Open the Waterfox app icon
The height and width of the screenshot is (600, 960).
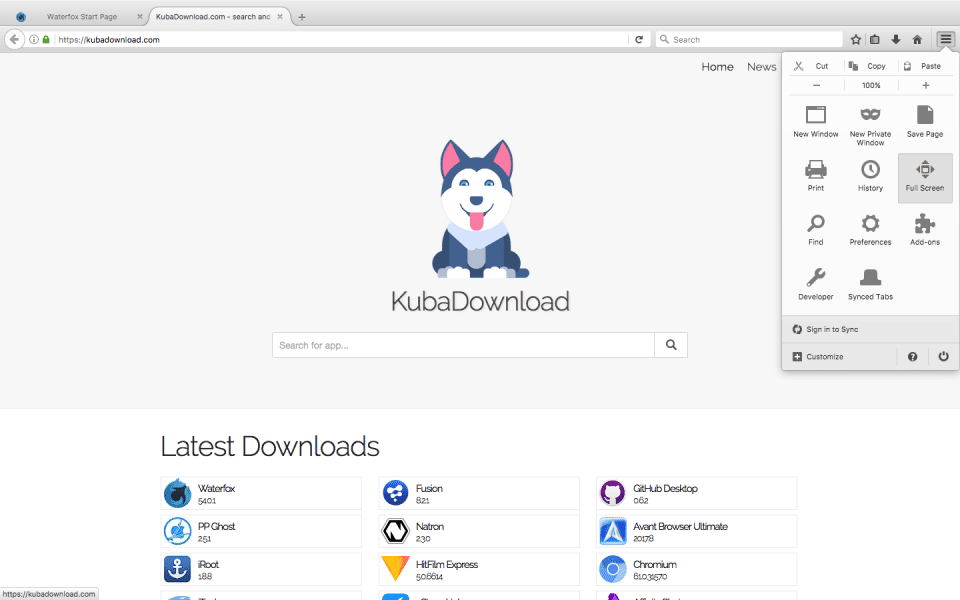178,493
